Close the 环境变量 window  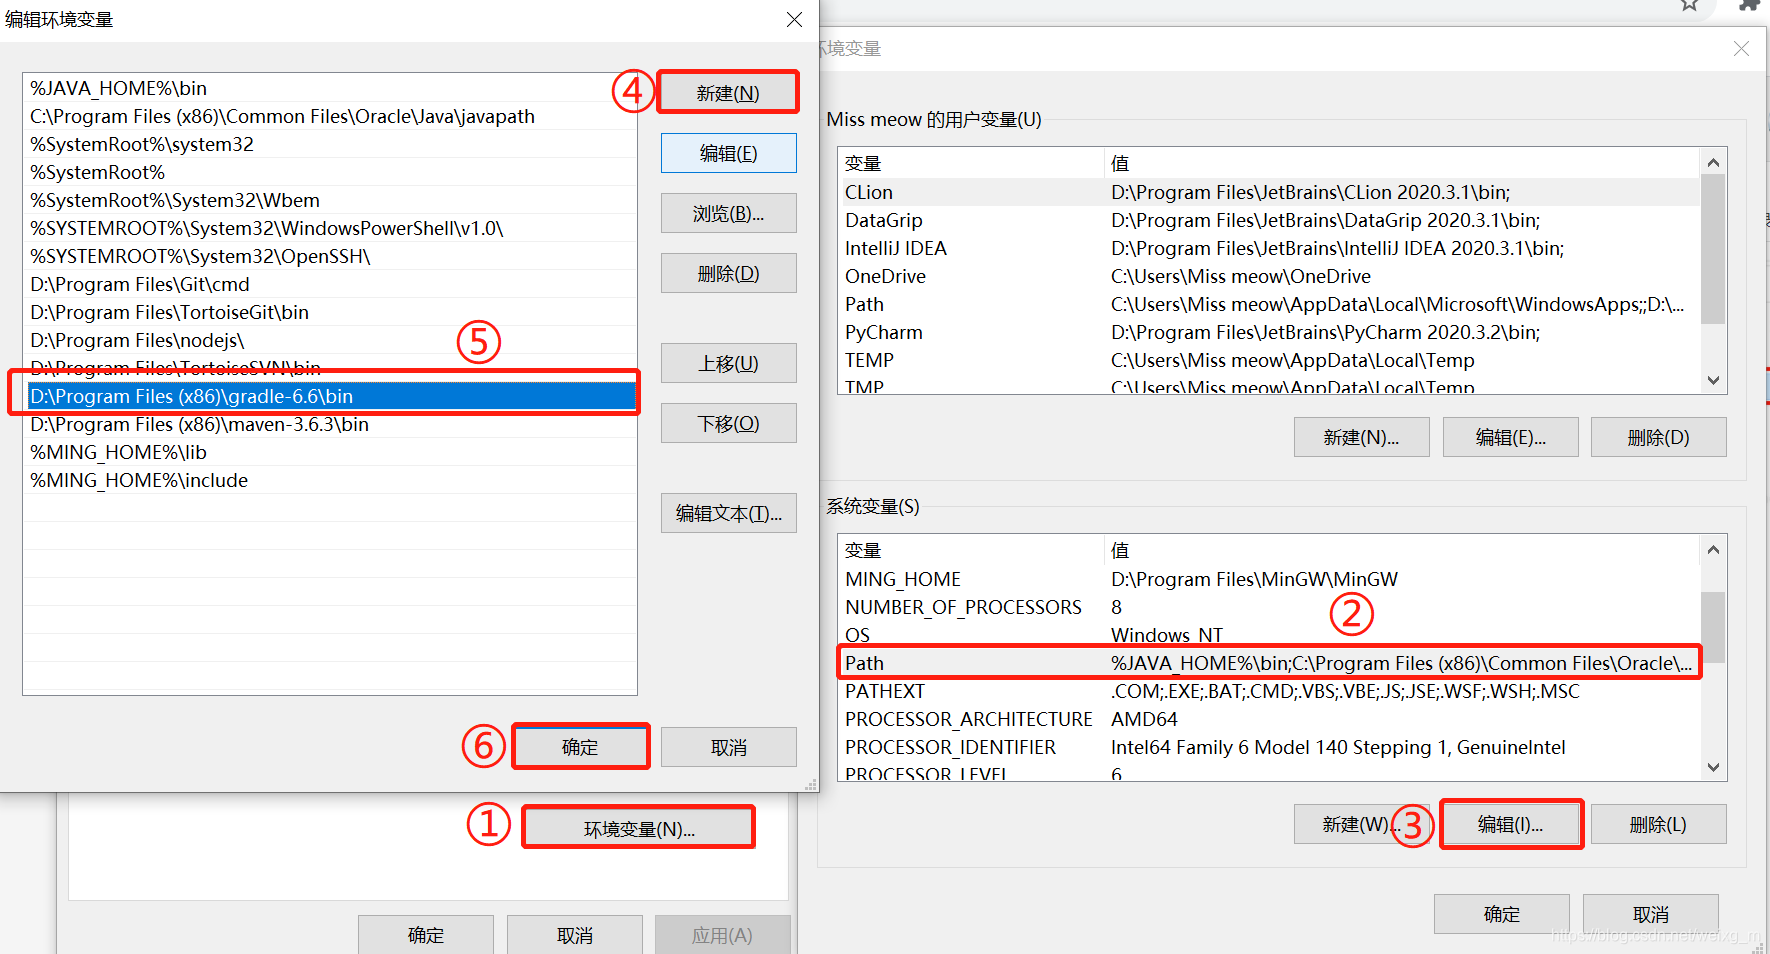click(x=1741, y=48)
